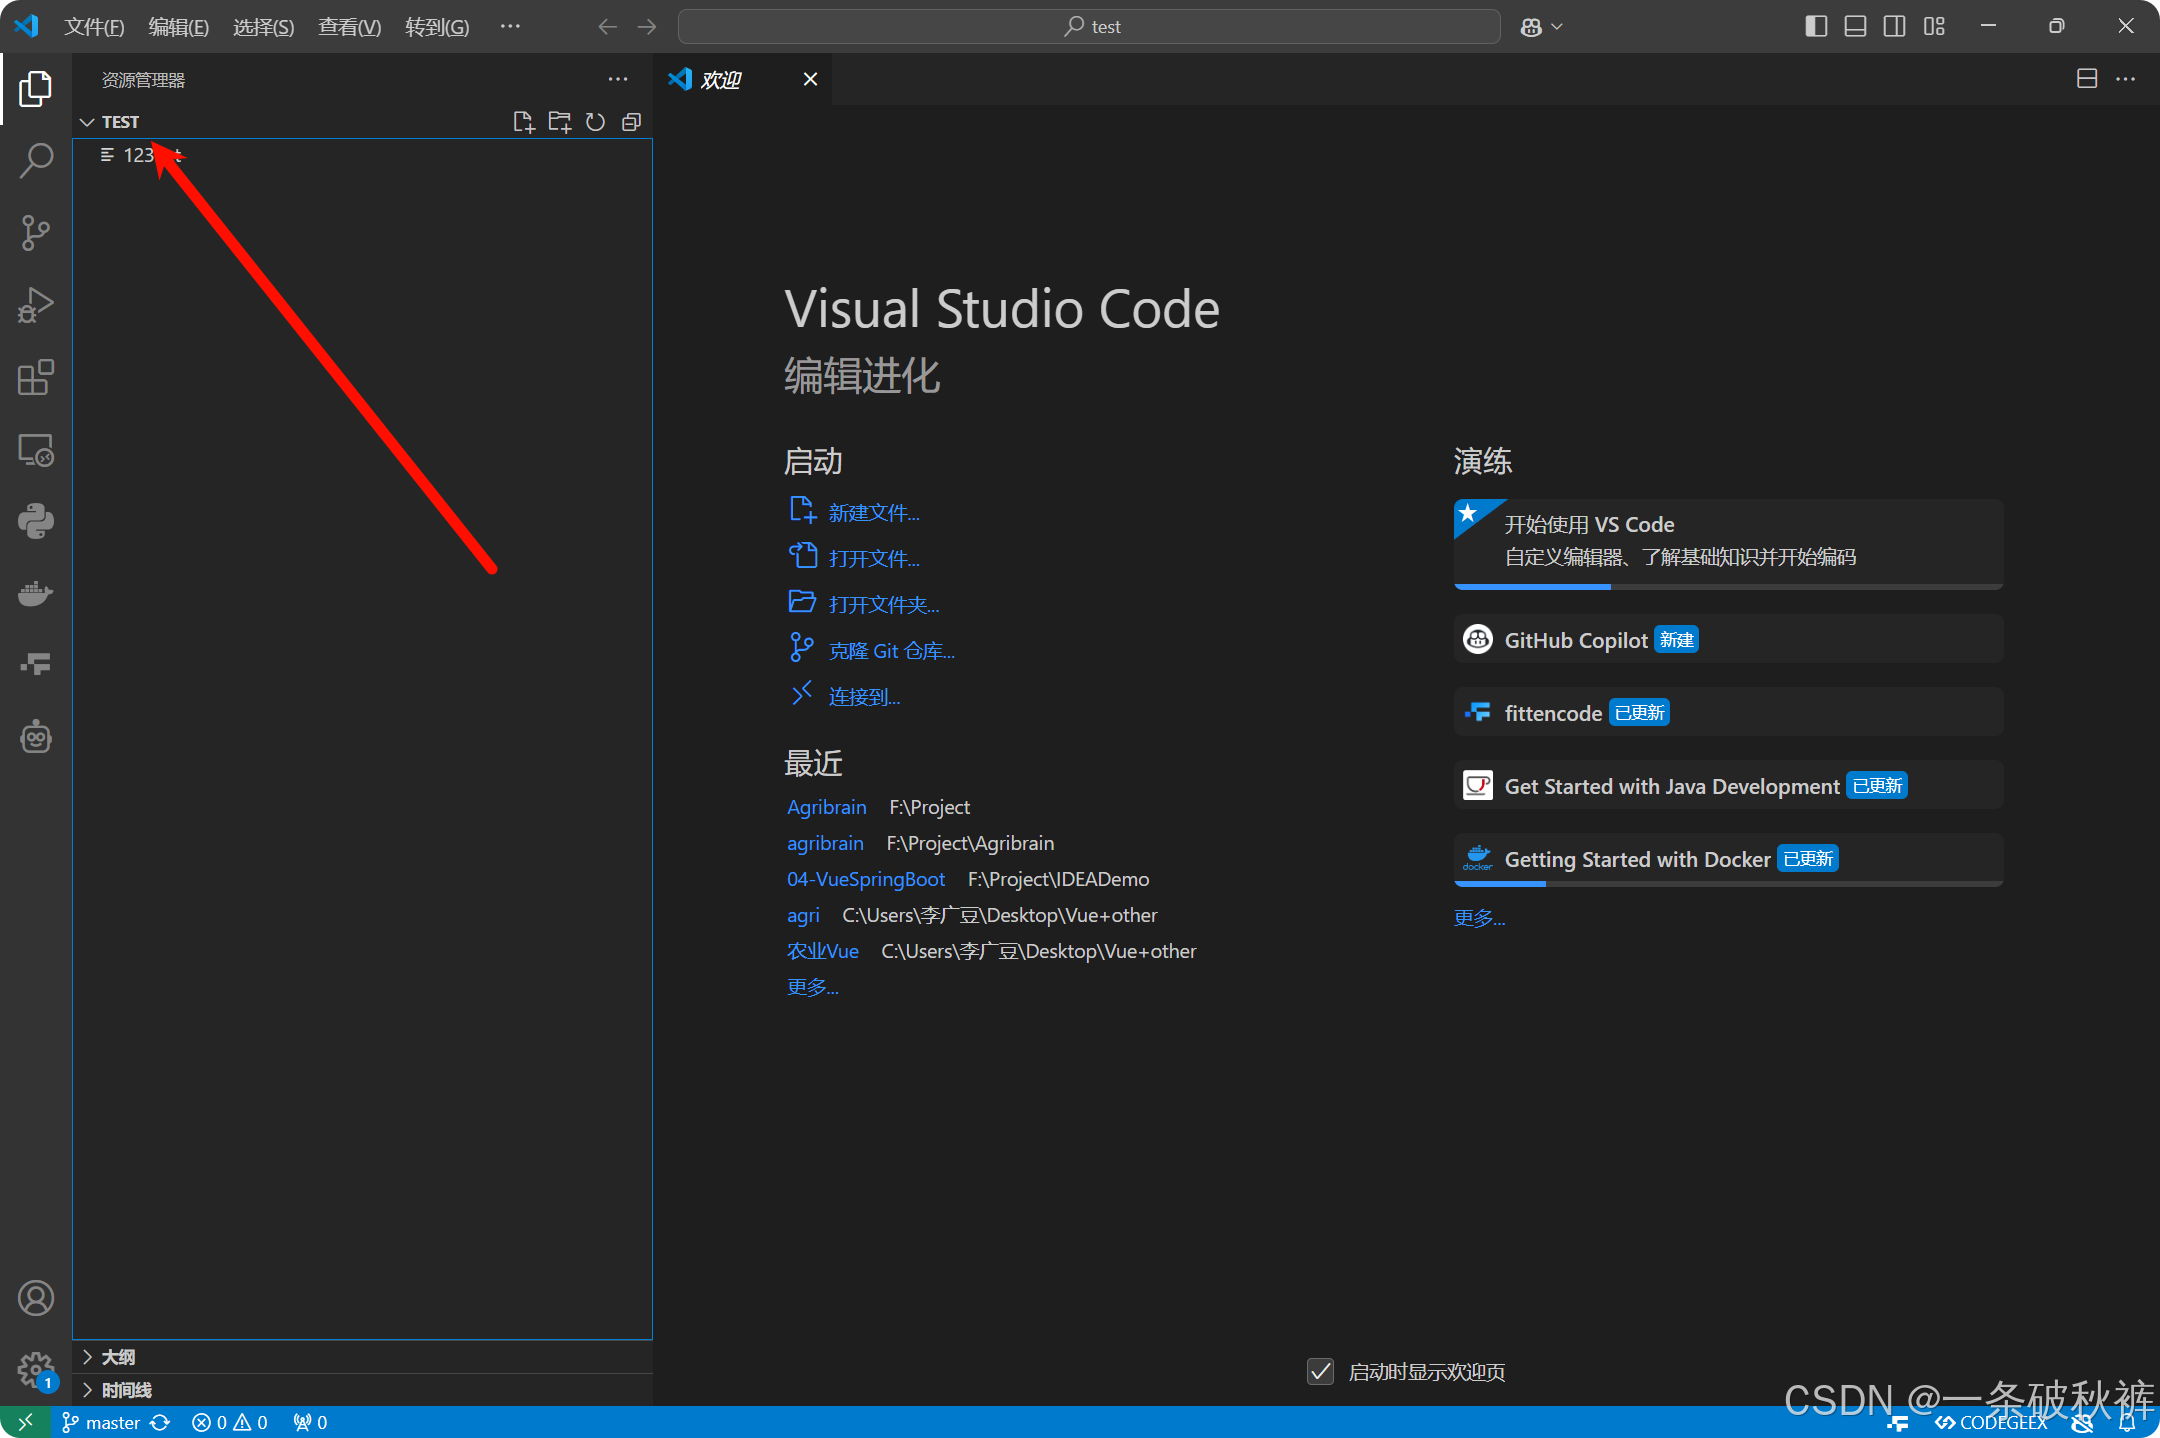Open GitHub Copilot walkthrough card
Screen dimensions: 2160x1438
(x=1728, y=639)
